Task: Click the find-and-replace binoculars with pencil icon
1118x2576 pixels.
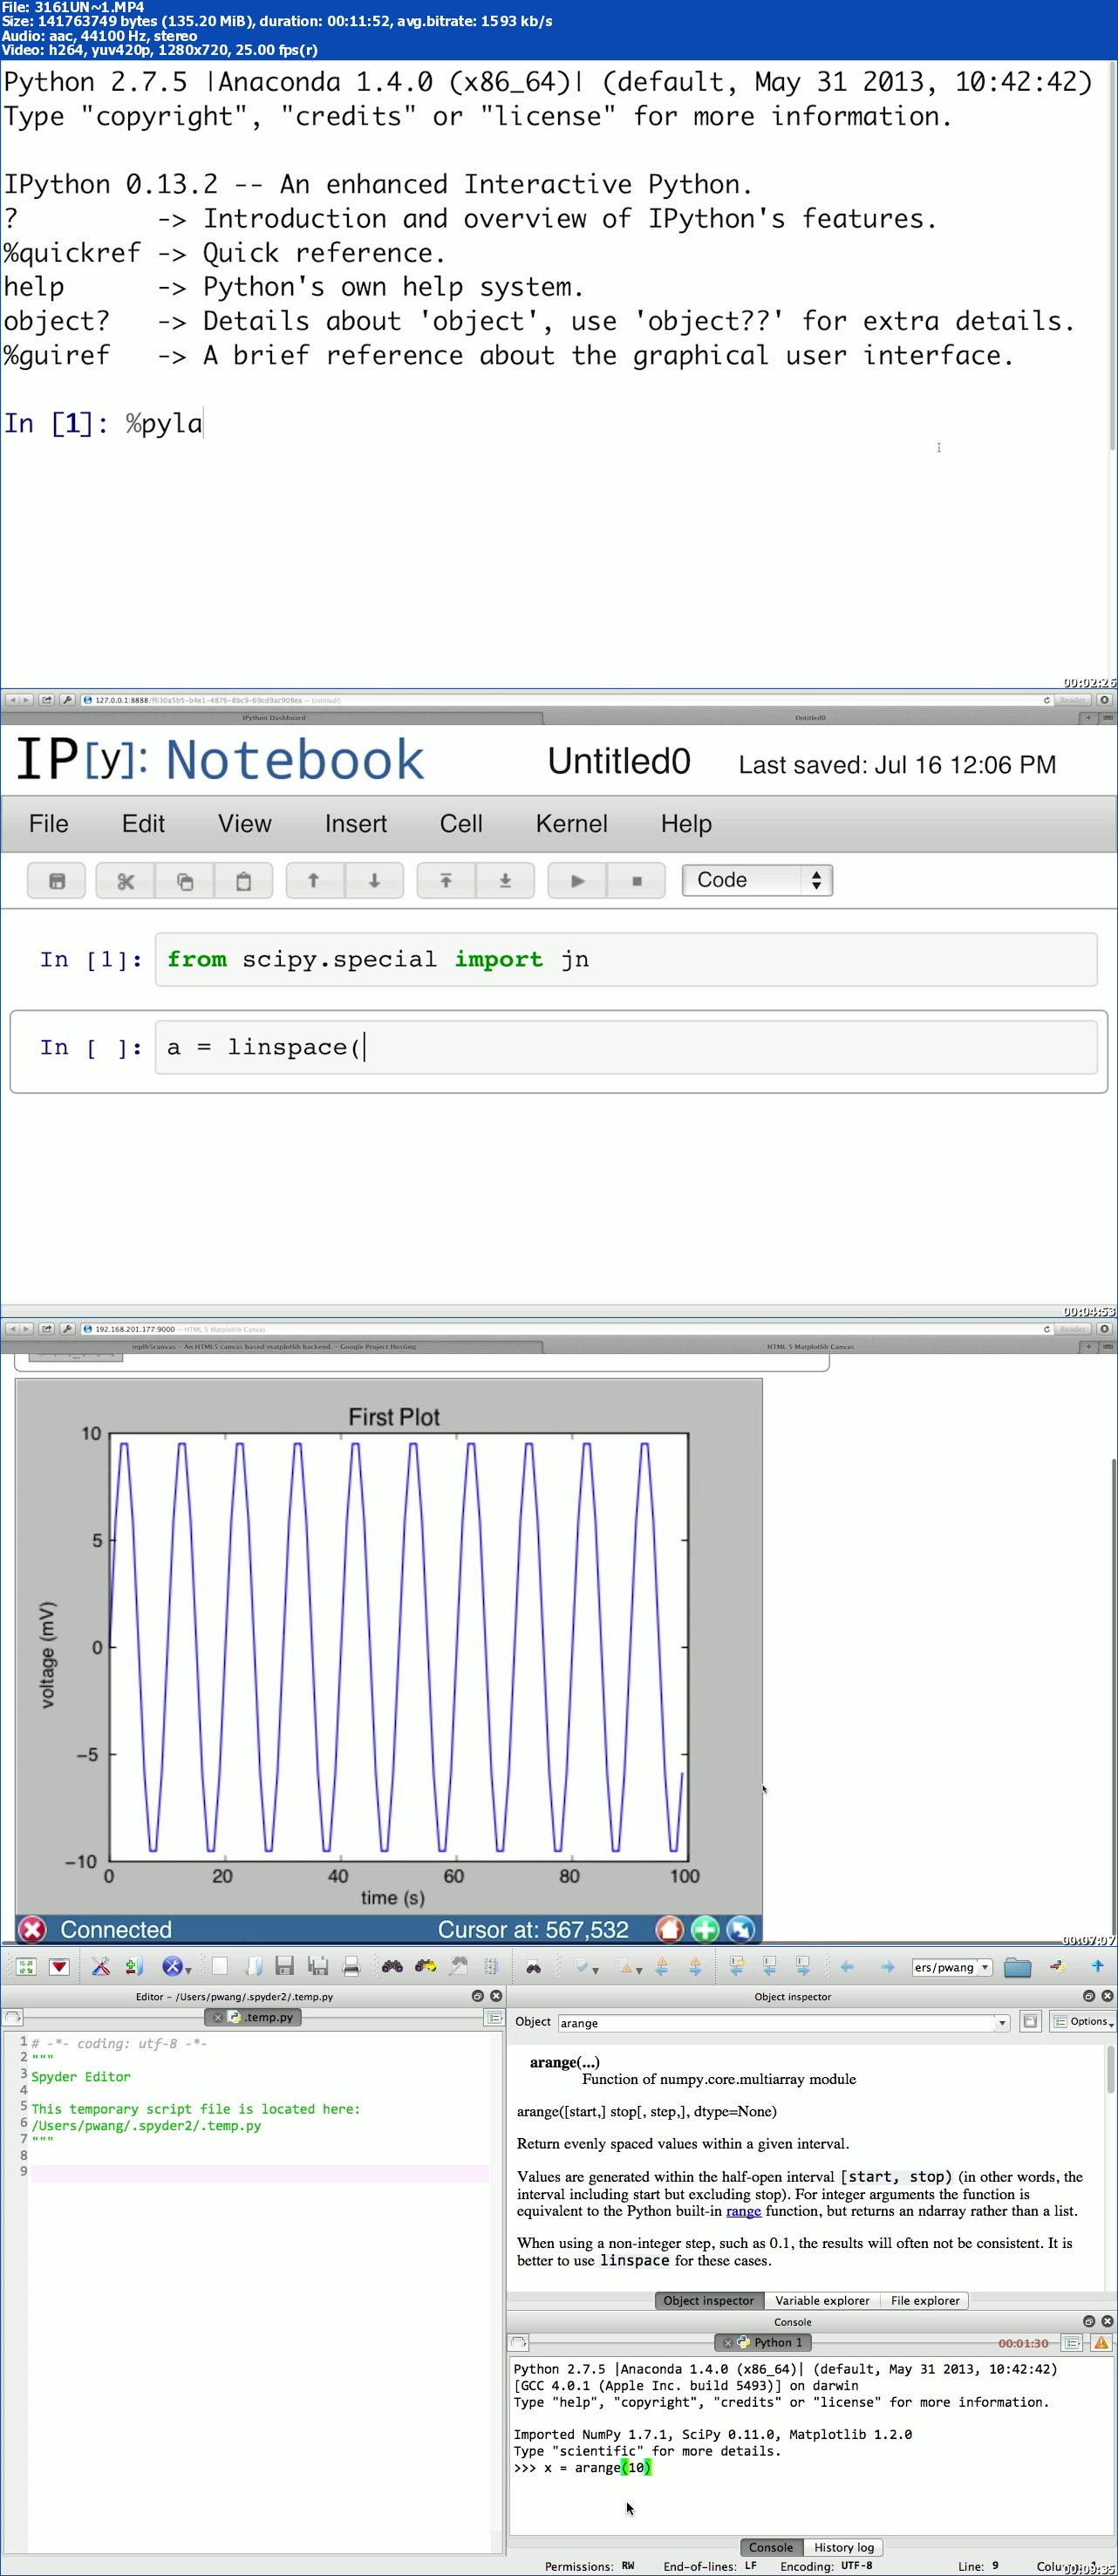Action: [x=425, y=1966]
